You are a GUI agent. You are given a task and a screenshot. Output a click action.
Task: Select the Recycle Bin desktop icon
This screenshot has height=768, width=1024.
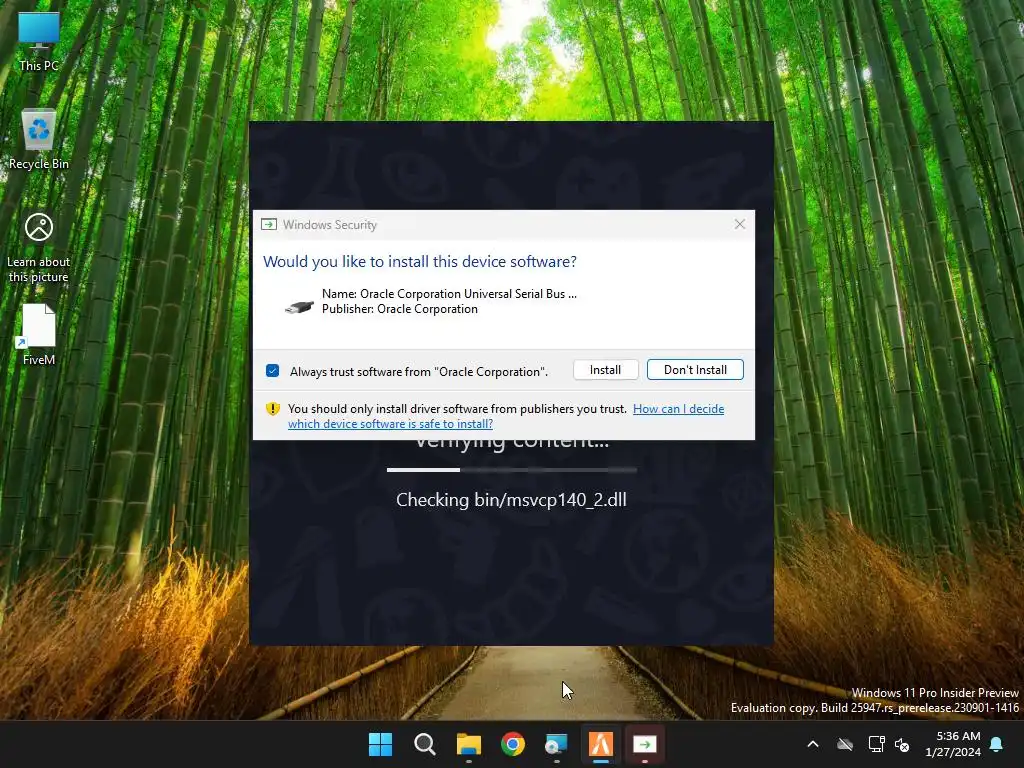39,139
